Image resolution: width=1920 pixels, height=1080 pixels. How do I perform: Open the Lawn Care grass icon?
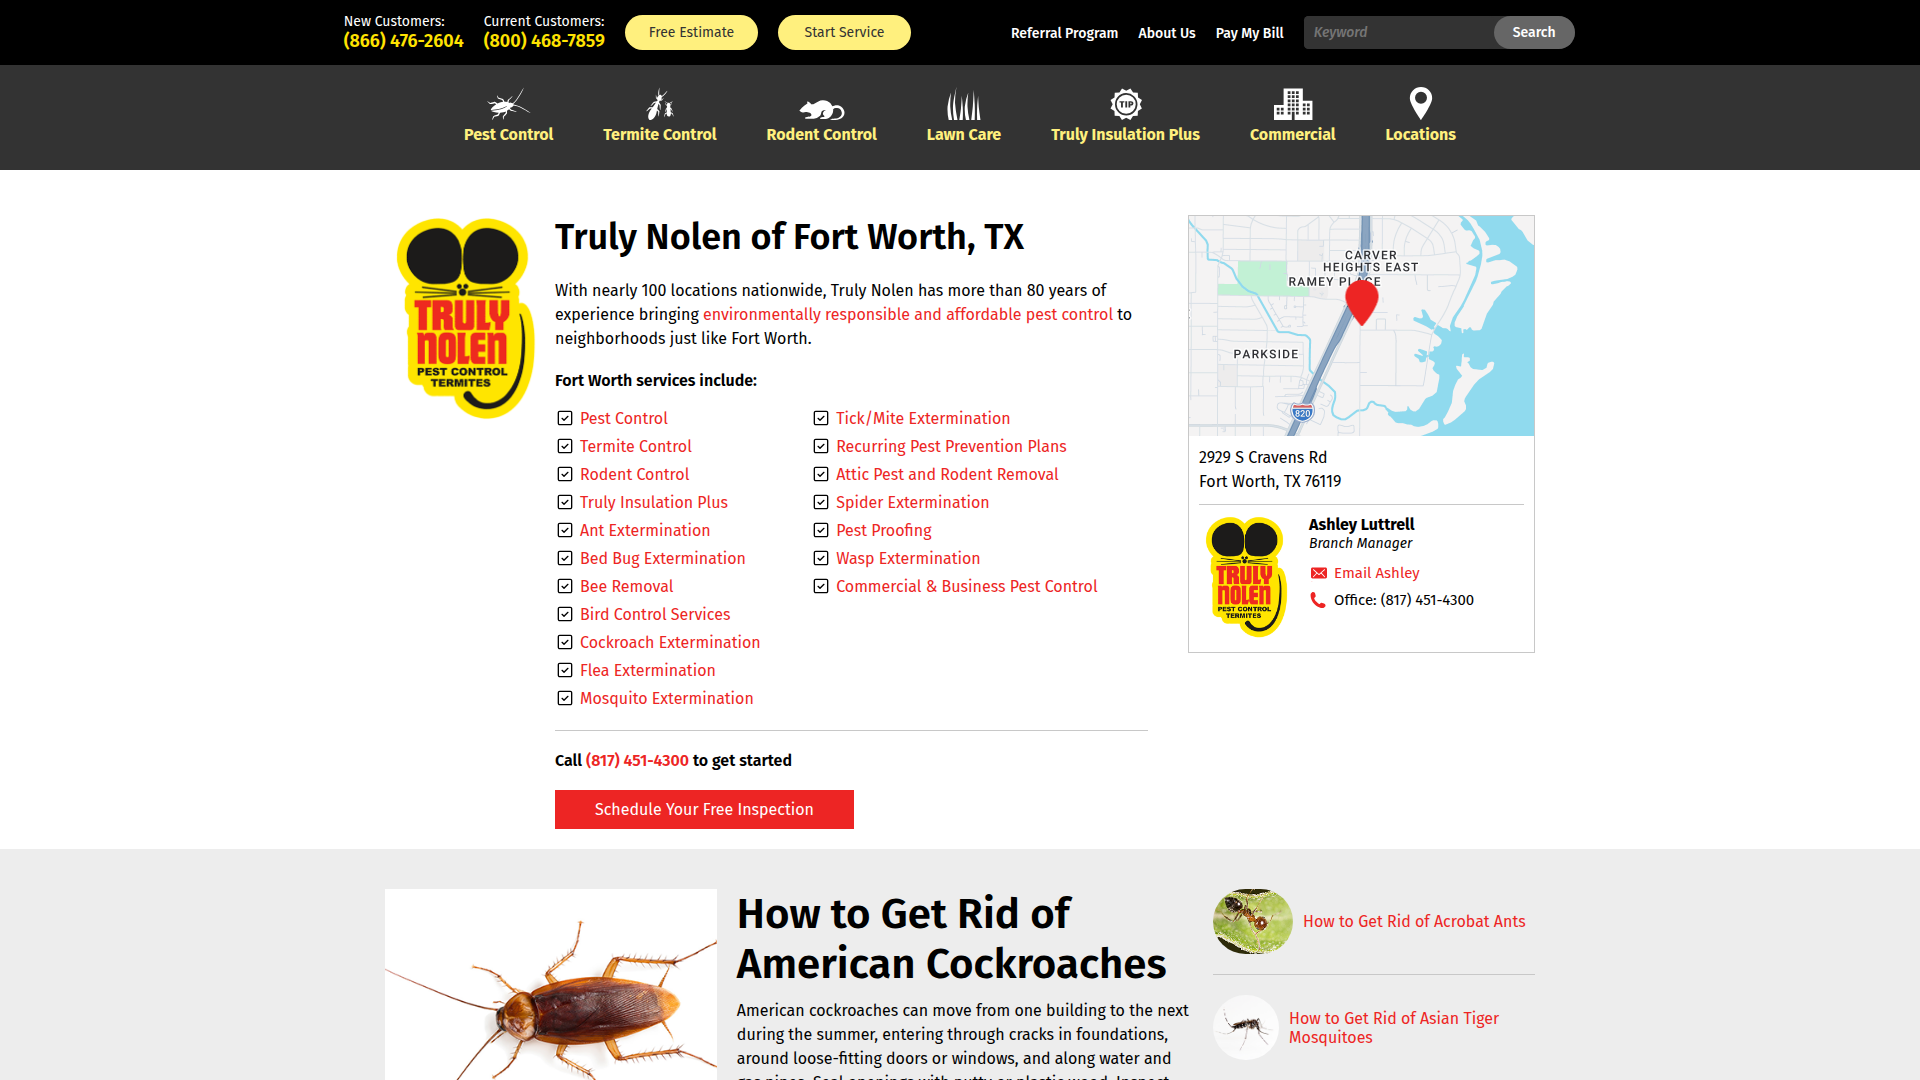964,105
